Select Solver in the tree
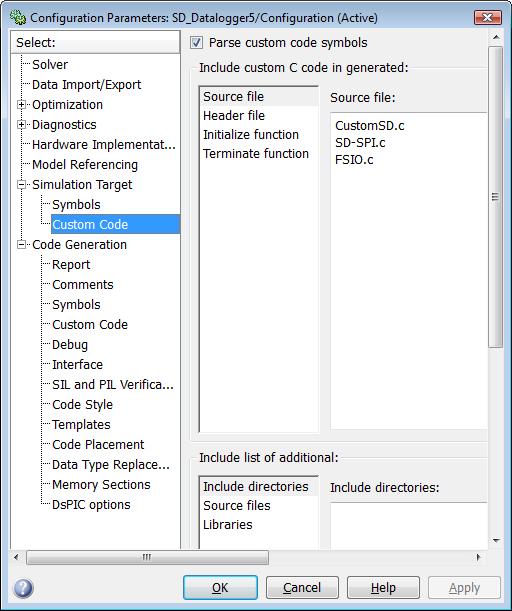 (50, 64)
